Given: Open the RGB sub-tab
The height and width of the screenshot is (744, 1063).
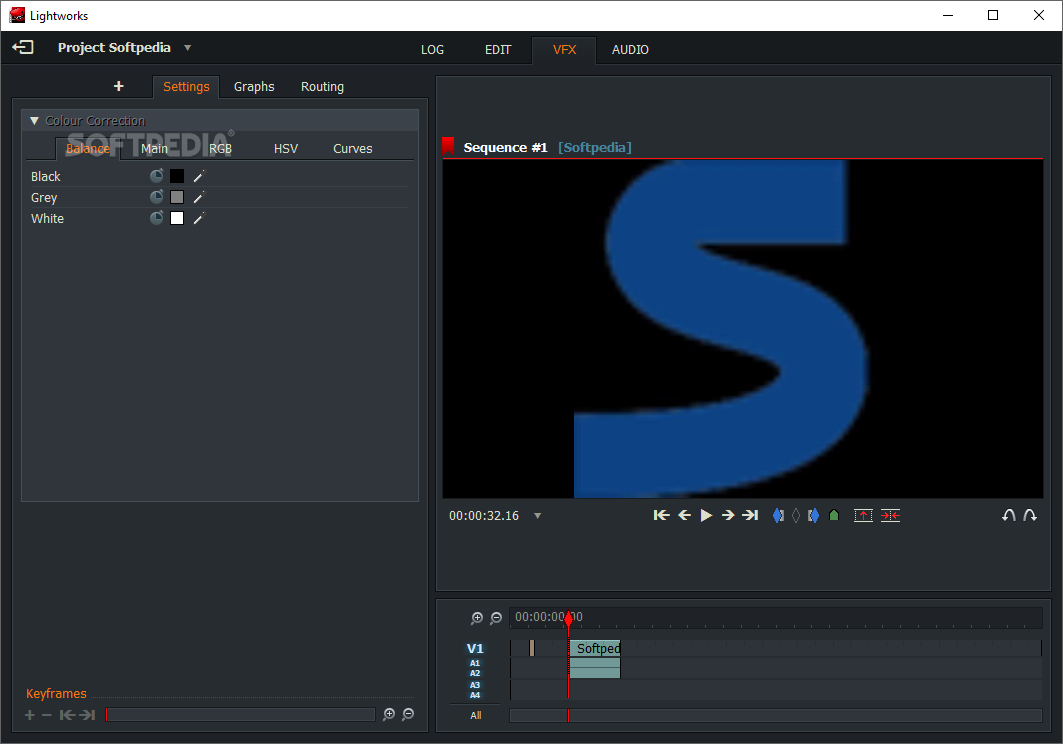Looking at the screenshot, I should (x=220, y=149).
